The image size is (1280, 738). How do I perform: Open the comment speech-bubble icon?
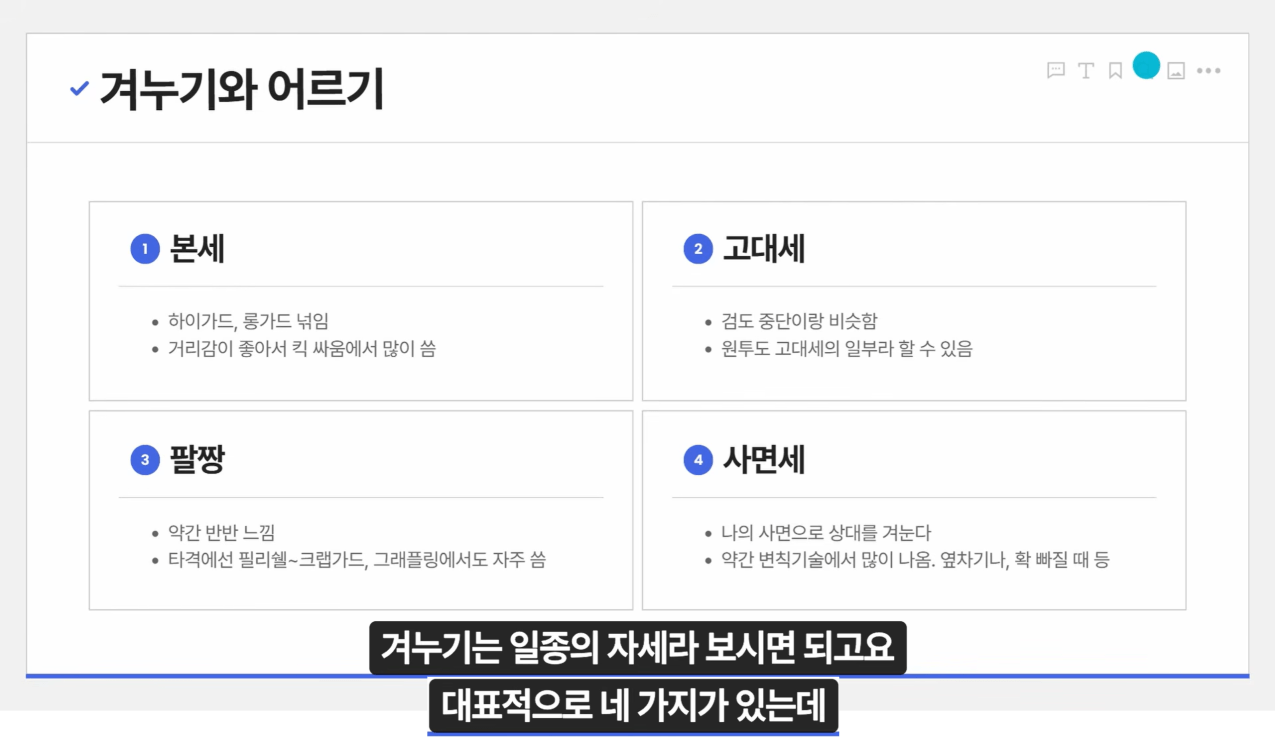pyautogui.click(x=1055, y=70)
